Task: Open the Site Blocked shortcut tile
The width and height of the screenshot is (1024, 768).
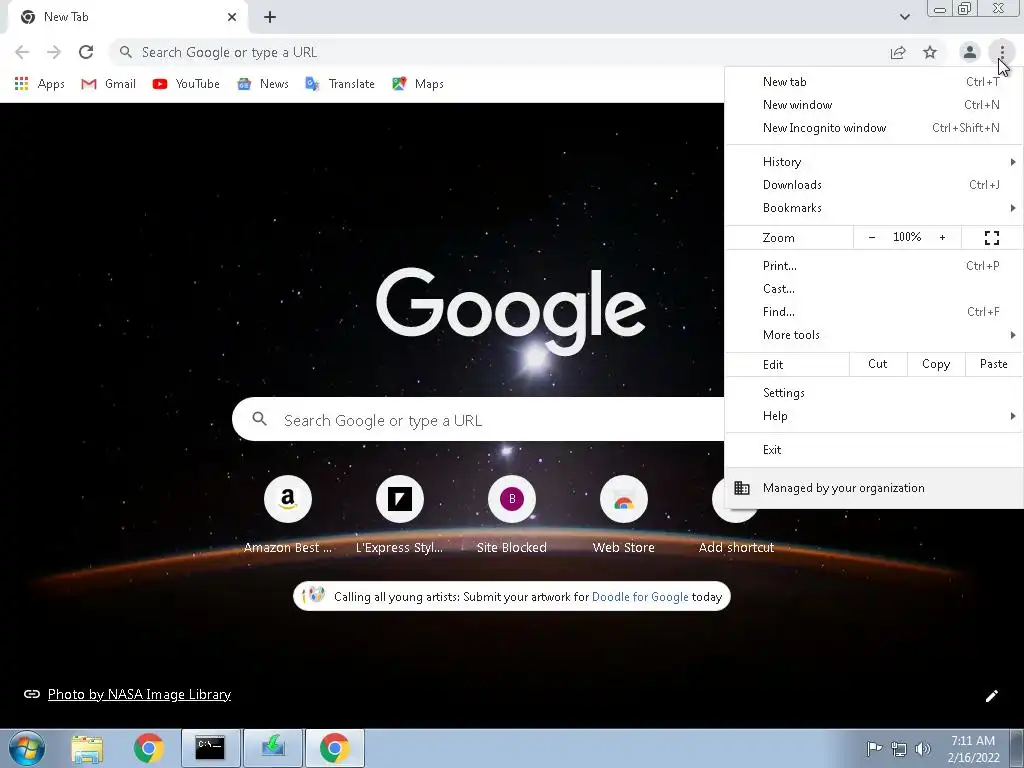Action: [x=512, y=515]
